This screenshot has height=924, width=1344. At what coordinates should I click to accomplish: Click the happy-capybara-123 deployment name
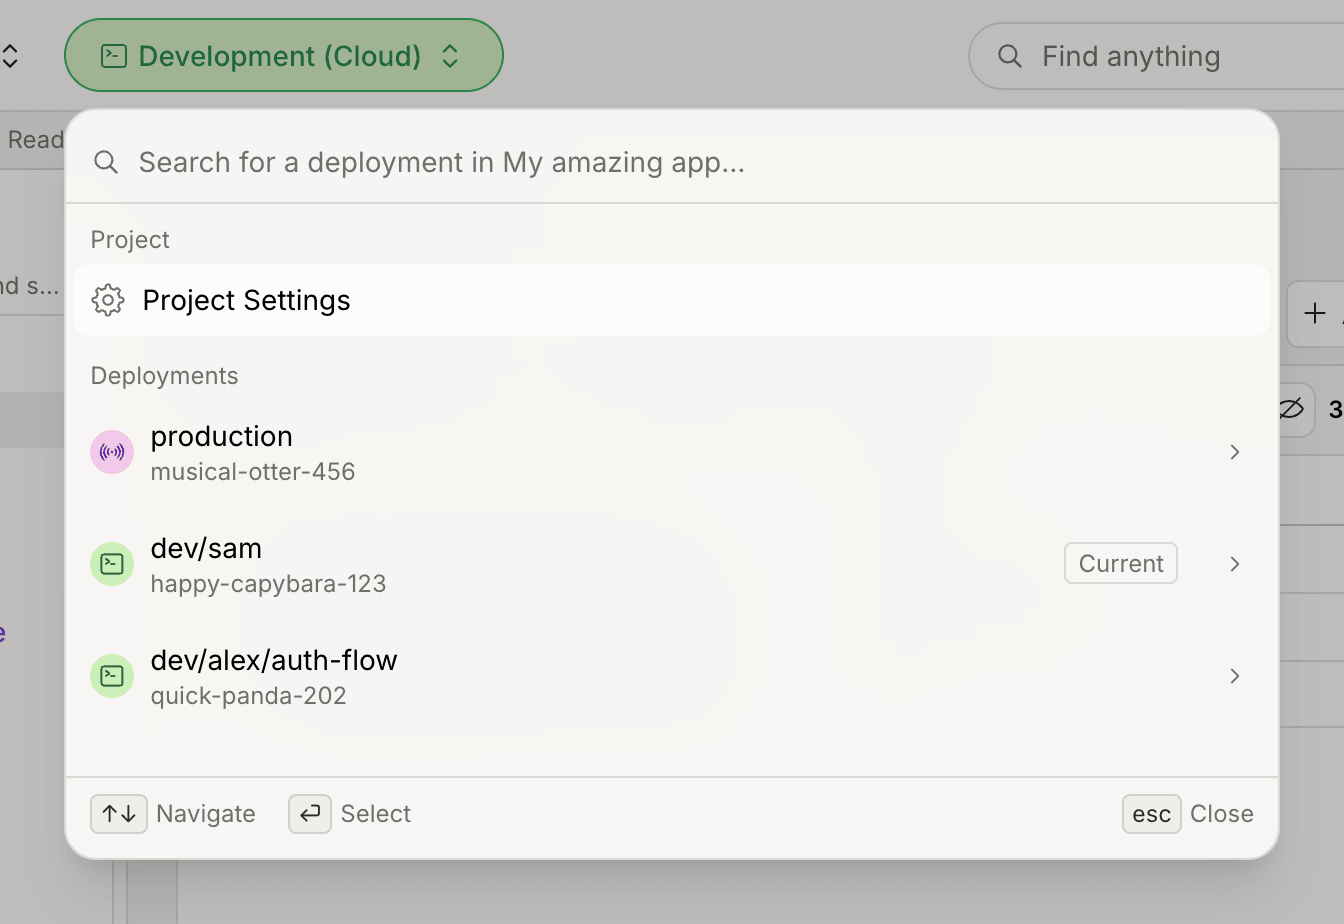pyautogui.click(x=268, y=584)
